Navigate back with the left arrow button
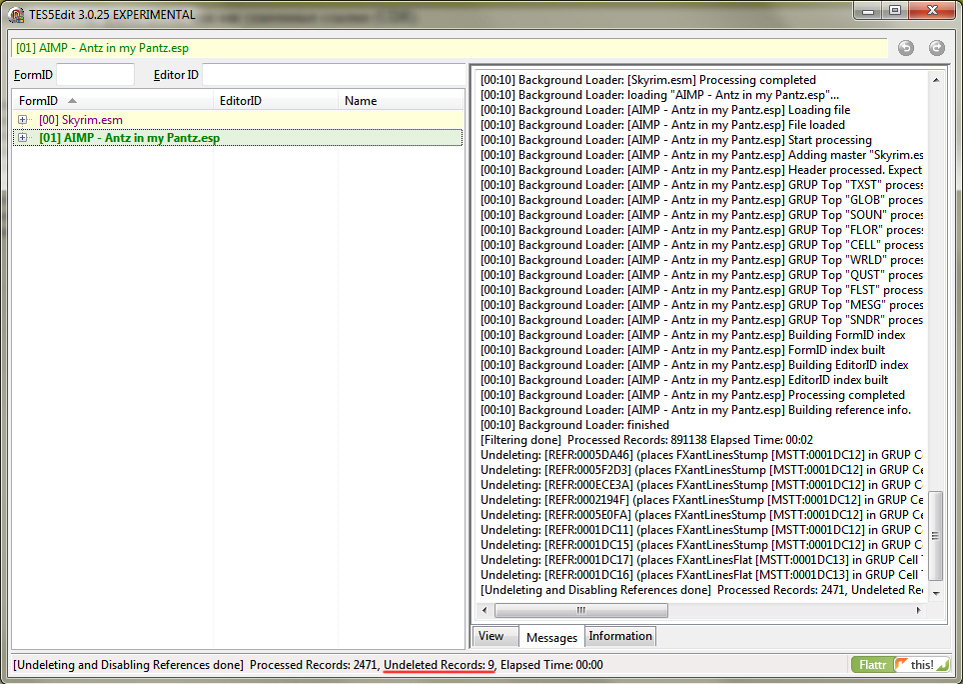Image resolution: width=963 pixels, height=684 pixels. tap(906, 48)
